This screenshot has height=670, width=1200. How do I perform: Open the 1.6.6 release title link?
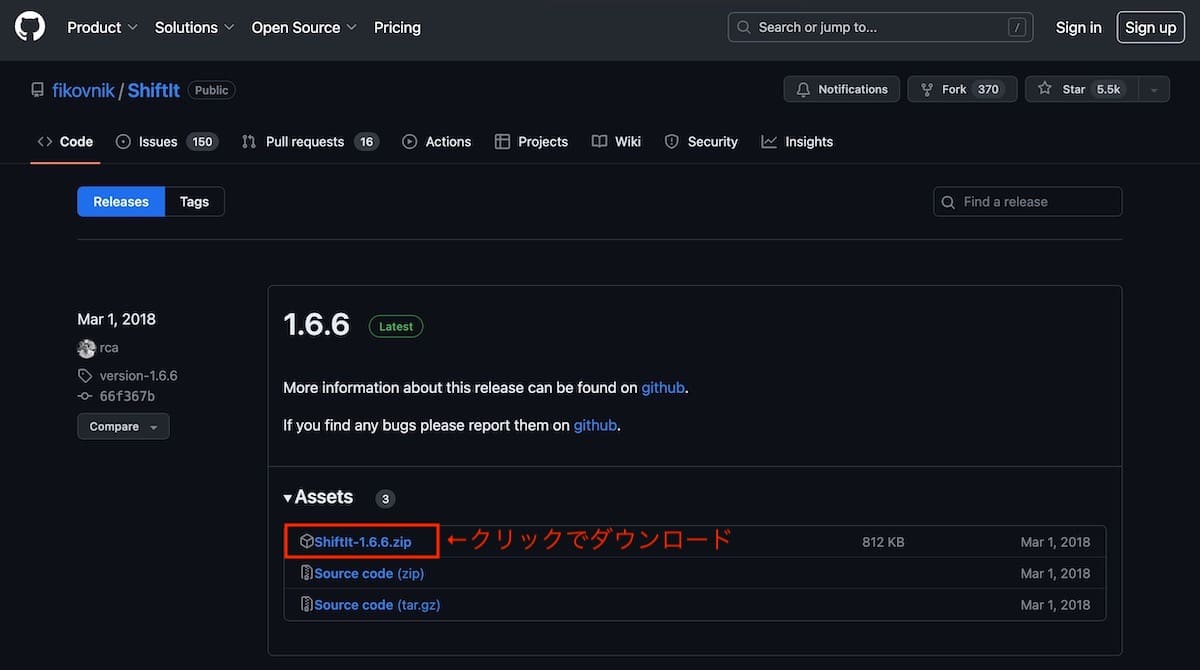coord(316,324)
